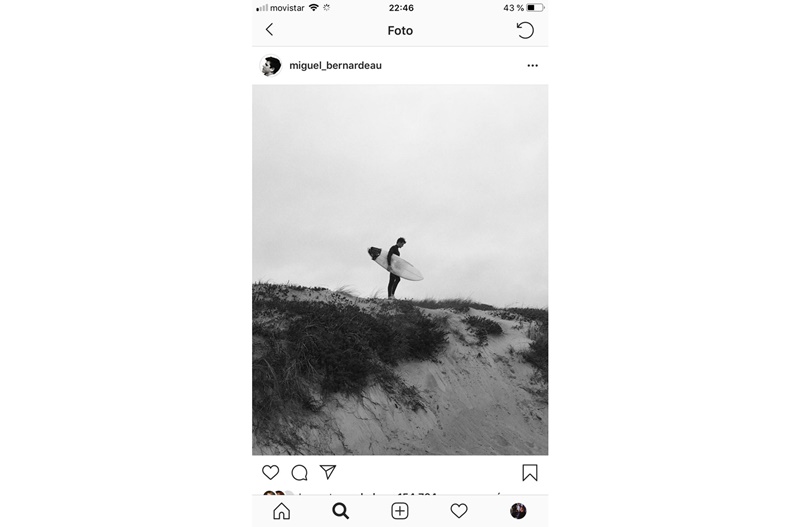Open the activity heart tab
Image resolution: width=800 pixels, height=527 pixels.
(459, 511)
